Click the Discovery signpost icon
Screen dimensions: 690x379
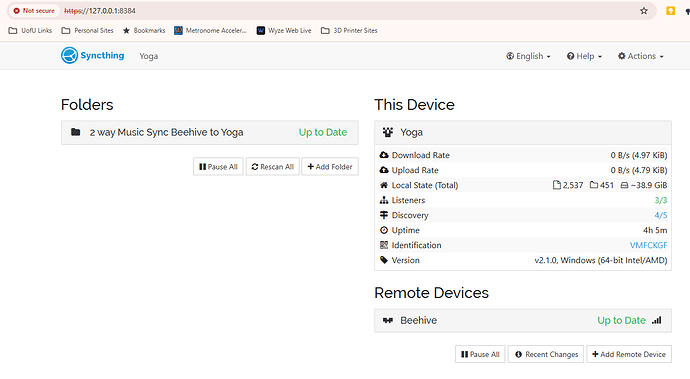(384, 215)
